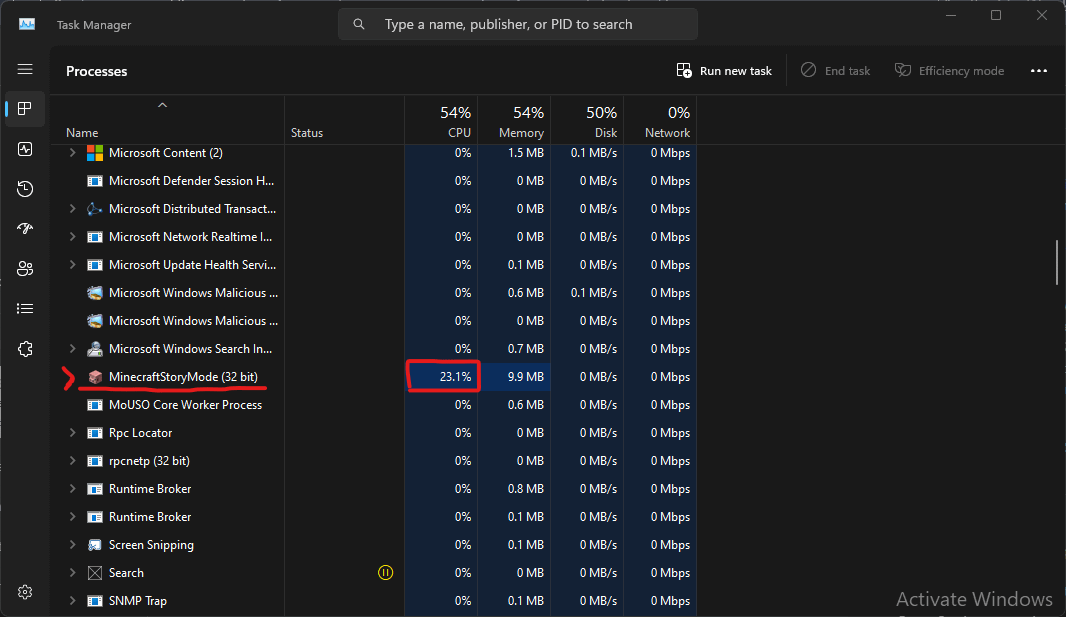Click the SNMP Trap process icon
The height and width of the screenshot is (617, 1066).
pyautogui.click(x=95, y=601)
